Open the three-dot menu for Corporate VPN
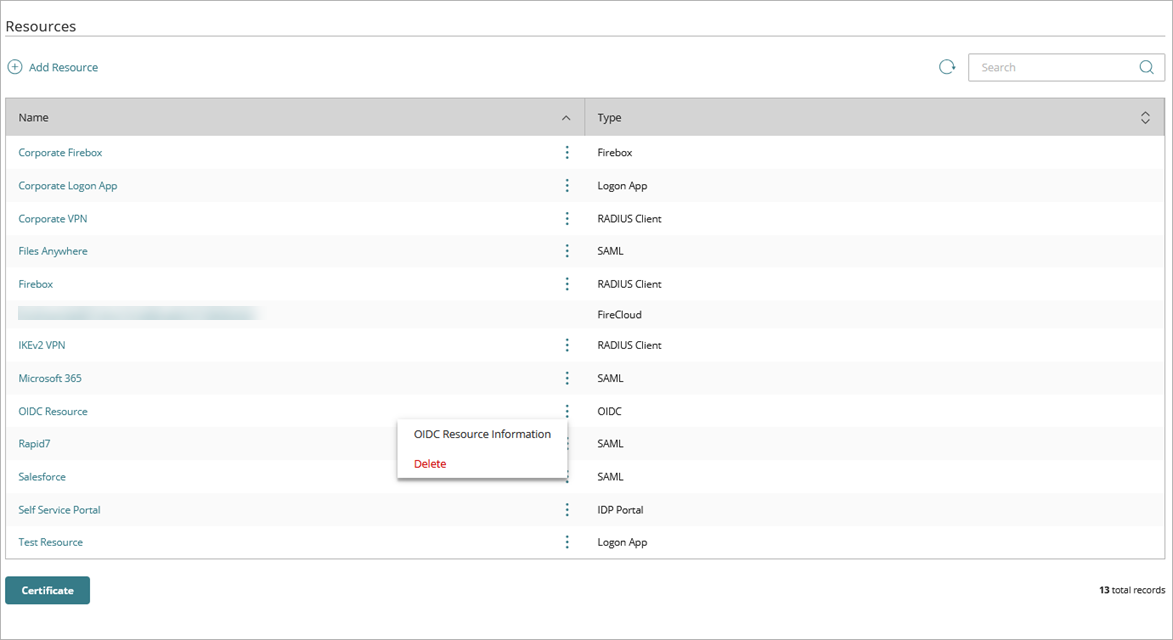The height and width of the screenshot is (640, 1173). coord(567,219)
